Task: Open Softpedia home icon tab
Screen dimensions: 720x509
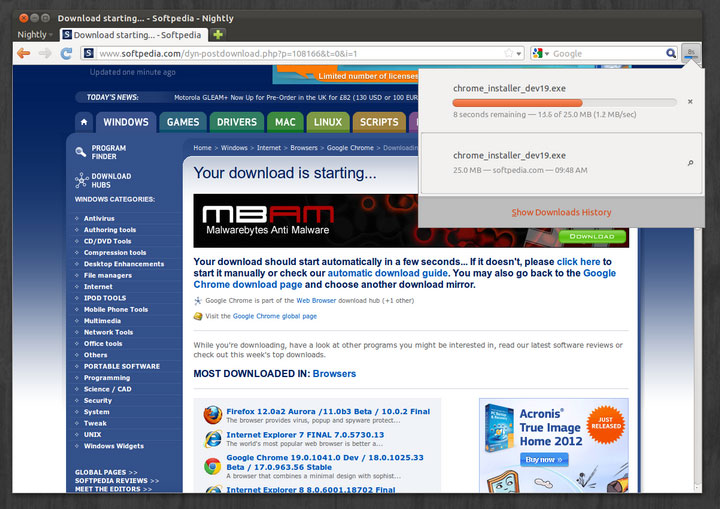Action: (84, 122)
